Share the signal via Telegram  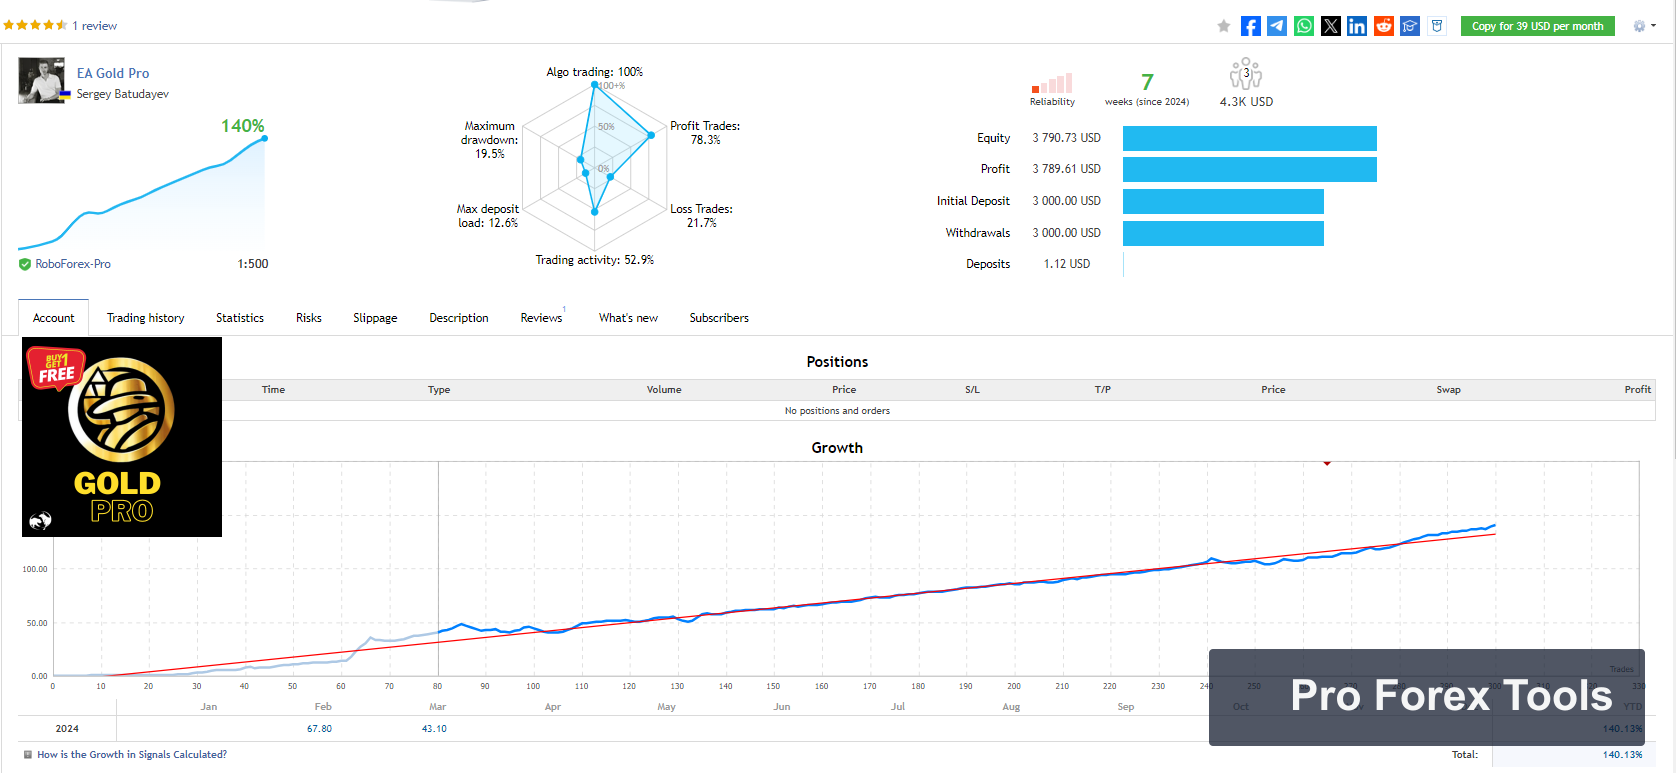click(x=1277, y=26)
